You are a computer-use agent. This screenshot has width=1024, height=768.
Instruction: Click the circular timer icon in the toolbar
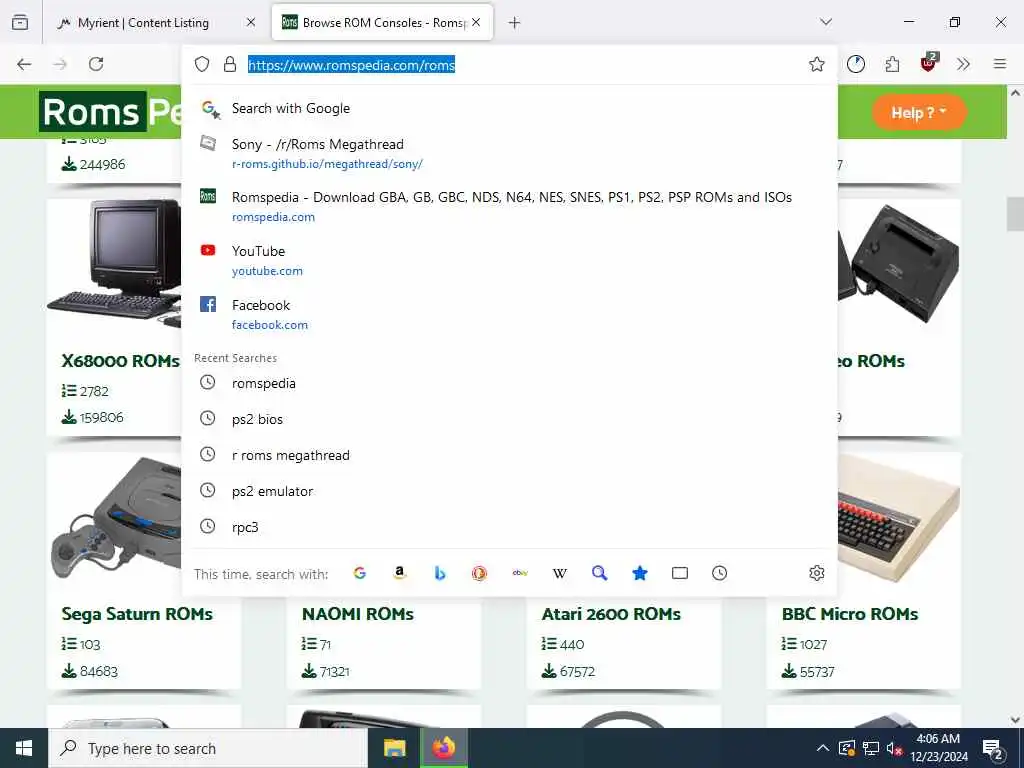(x=856, y=64)
